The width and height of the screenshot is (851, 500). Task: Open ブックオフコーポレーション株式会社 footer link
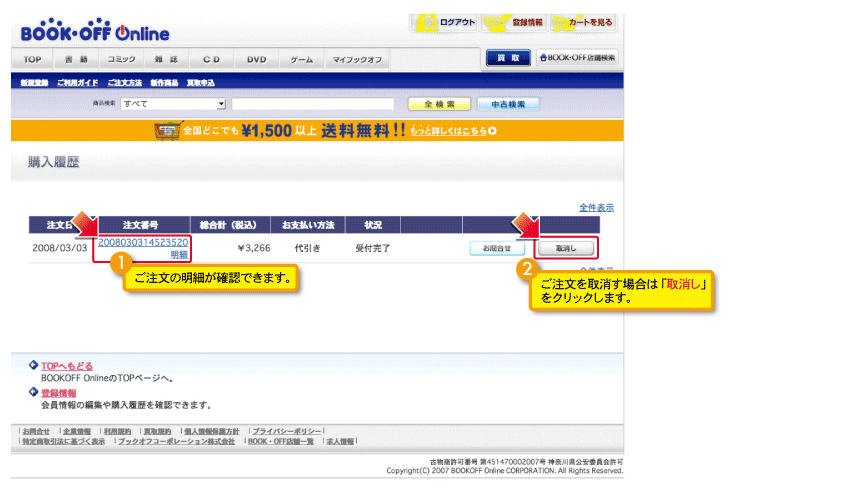(x=176, y=441)
